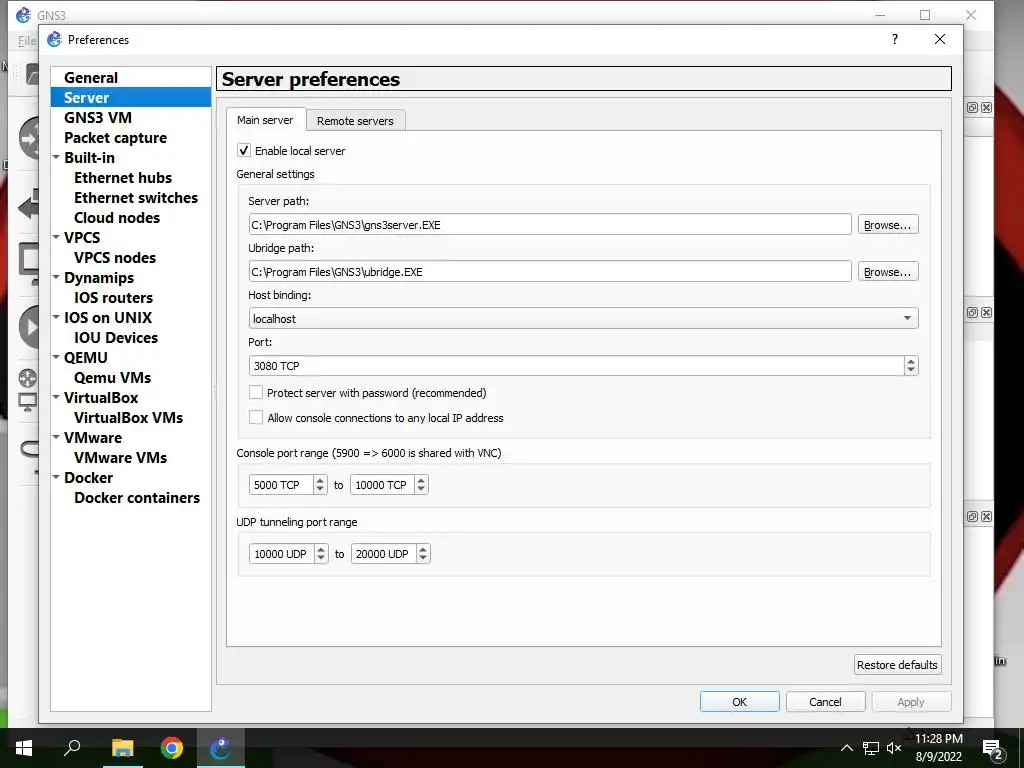Collapse the IOS on UNIX group

pos(56,317)
